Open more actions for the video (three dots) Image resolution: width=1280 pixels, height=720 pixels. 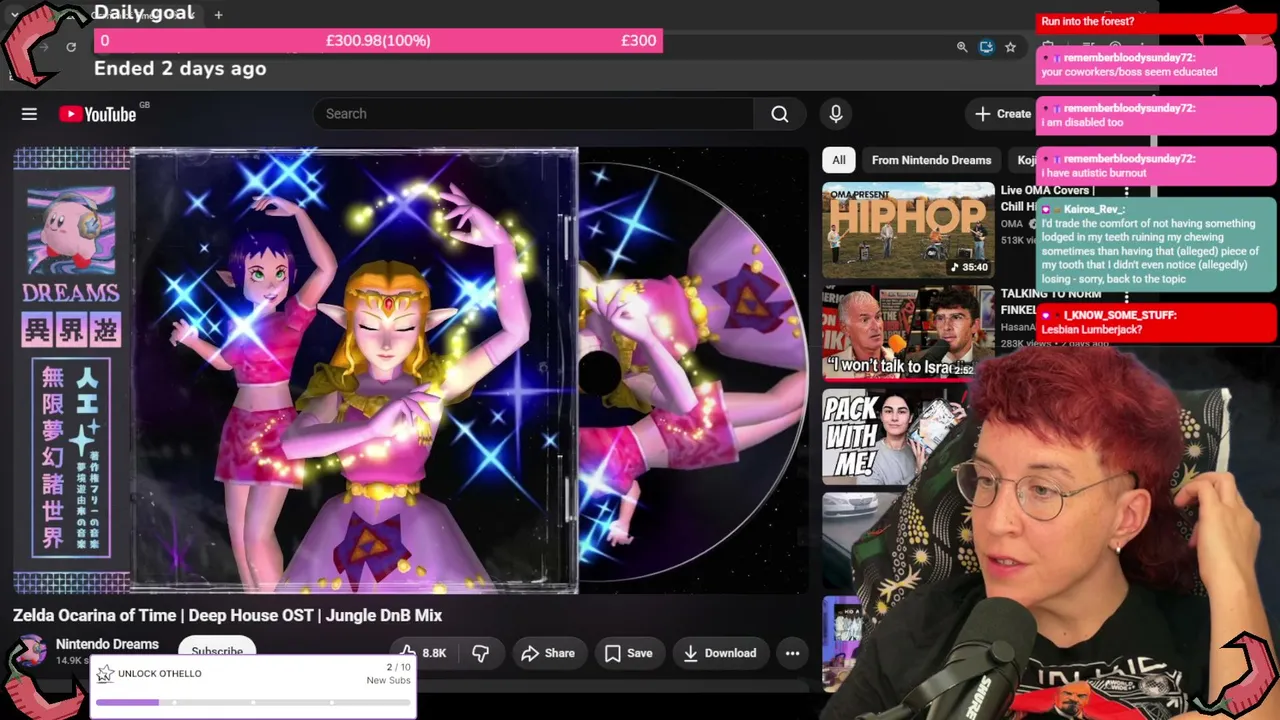tap(792, 653)
